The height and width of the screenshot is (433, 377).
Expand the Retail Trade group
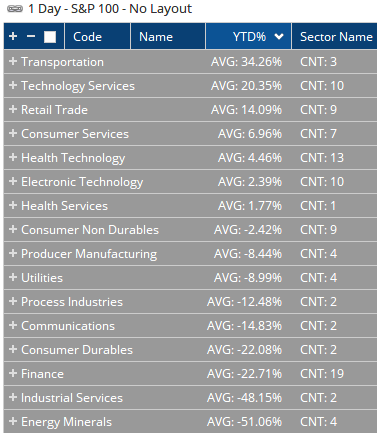click(13, 109)
